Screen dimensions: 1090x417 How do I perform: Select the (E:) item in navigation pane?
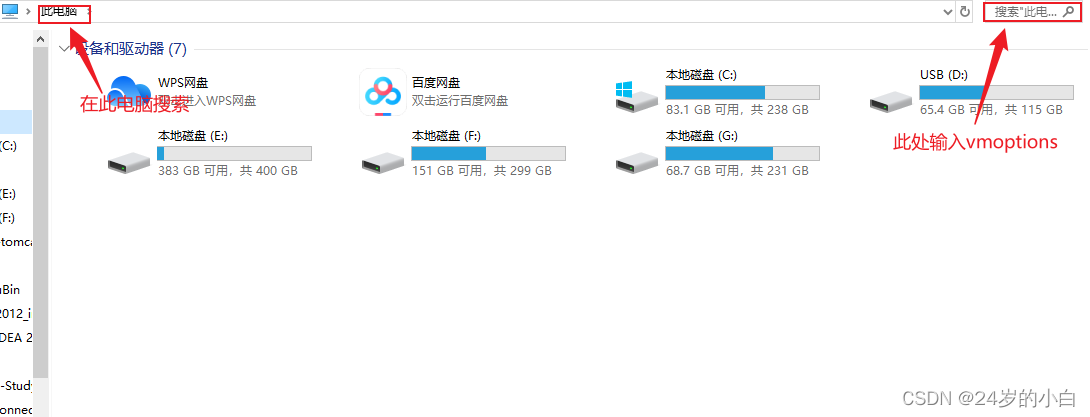8,193
